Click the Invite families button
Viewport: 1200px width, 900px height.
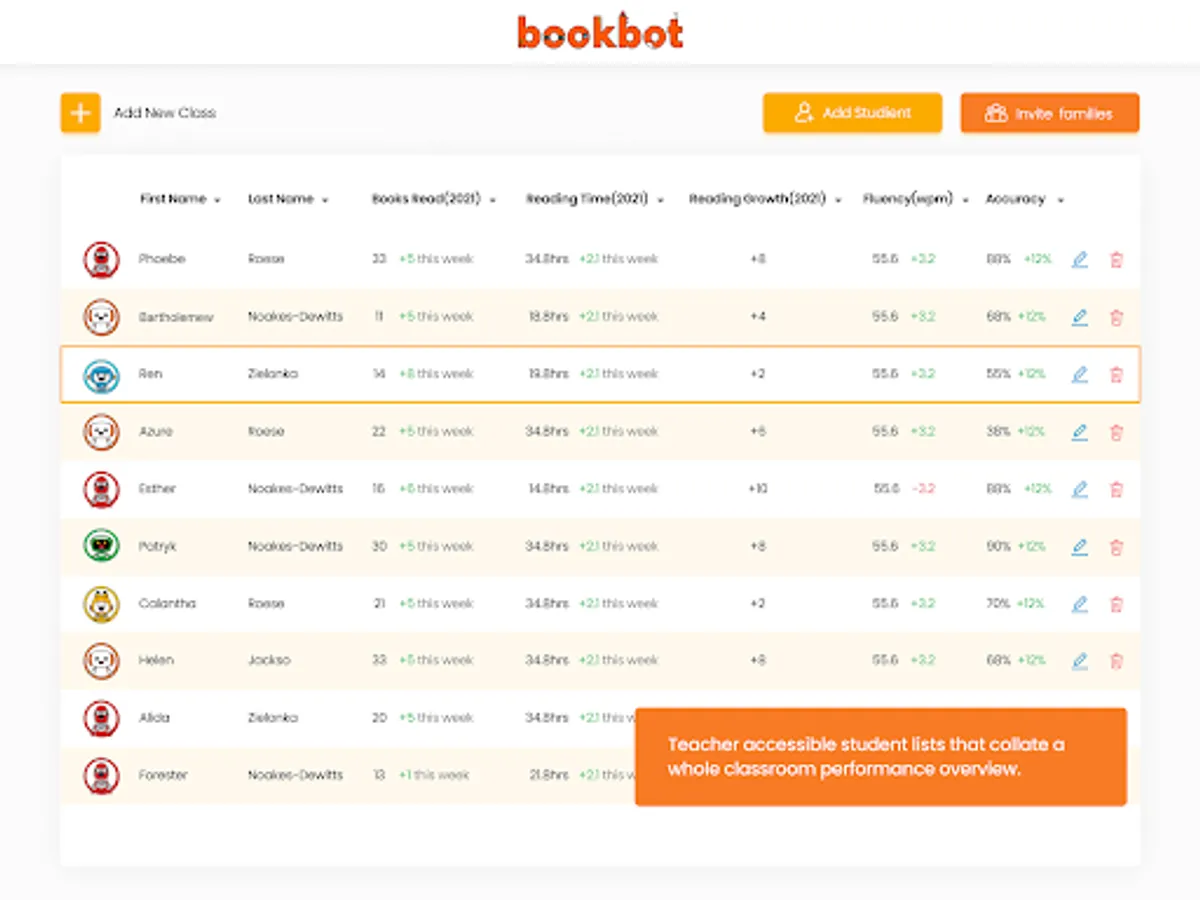tap(1050, 113)
